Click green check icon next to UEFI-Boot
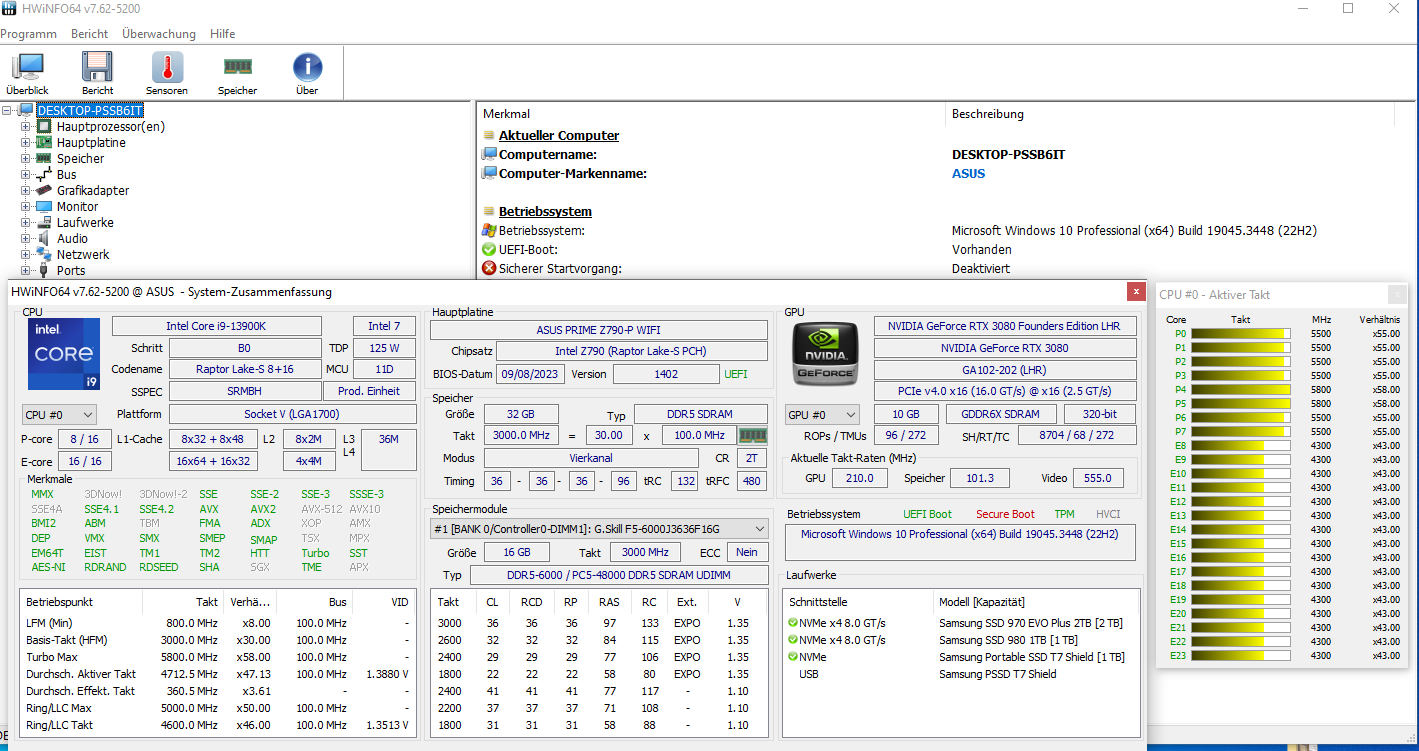Screen dimensions: 1419x751 [x=489, y=249]
